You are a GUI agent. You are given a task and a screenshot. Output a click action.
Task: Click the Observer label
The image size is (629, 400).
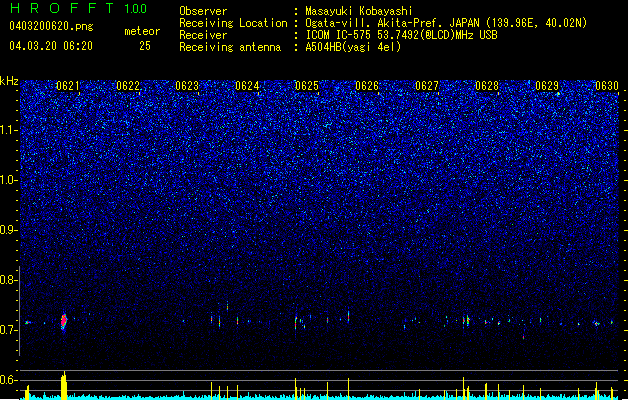point(203,11)
